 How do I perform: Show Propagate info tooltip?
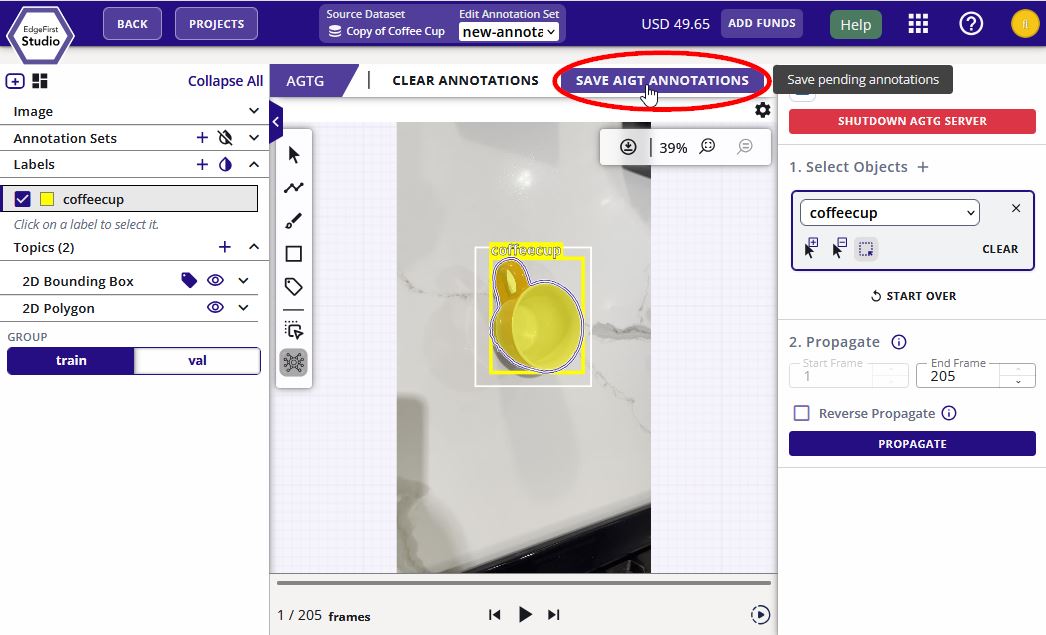click(x=899, y=342)
